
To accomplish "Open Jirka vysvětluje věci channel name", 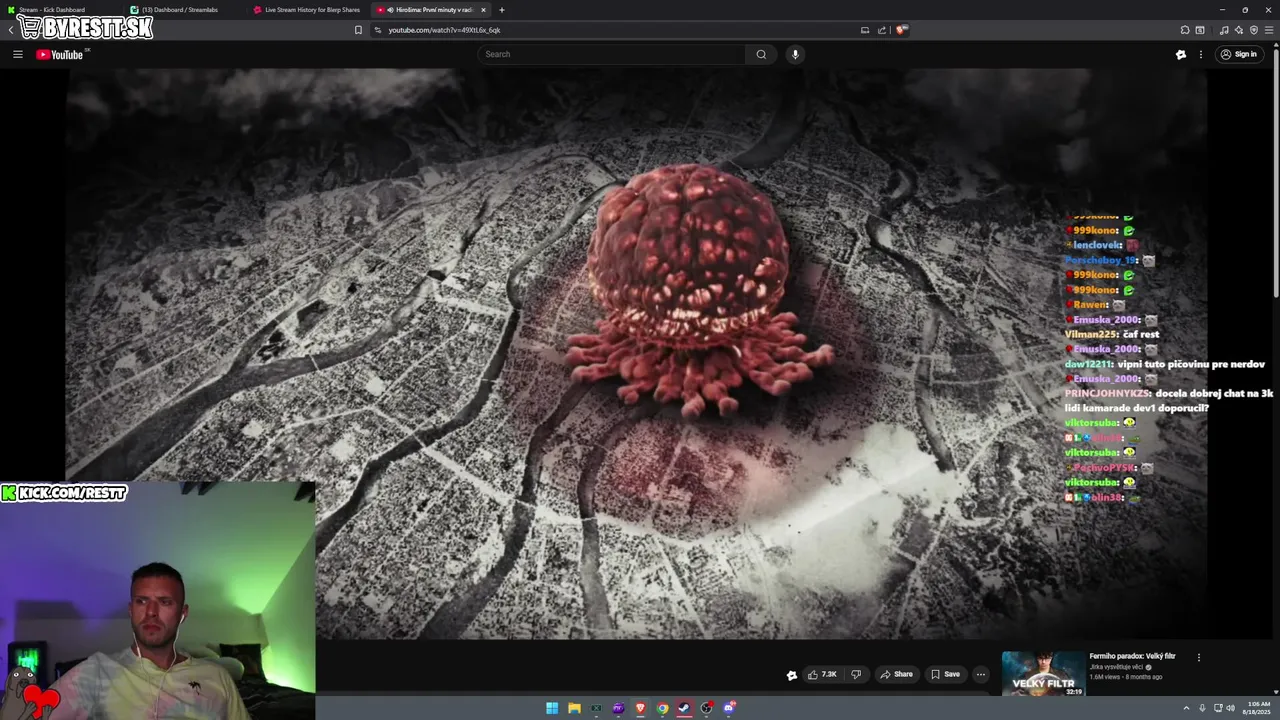I will click(1117, 667).
